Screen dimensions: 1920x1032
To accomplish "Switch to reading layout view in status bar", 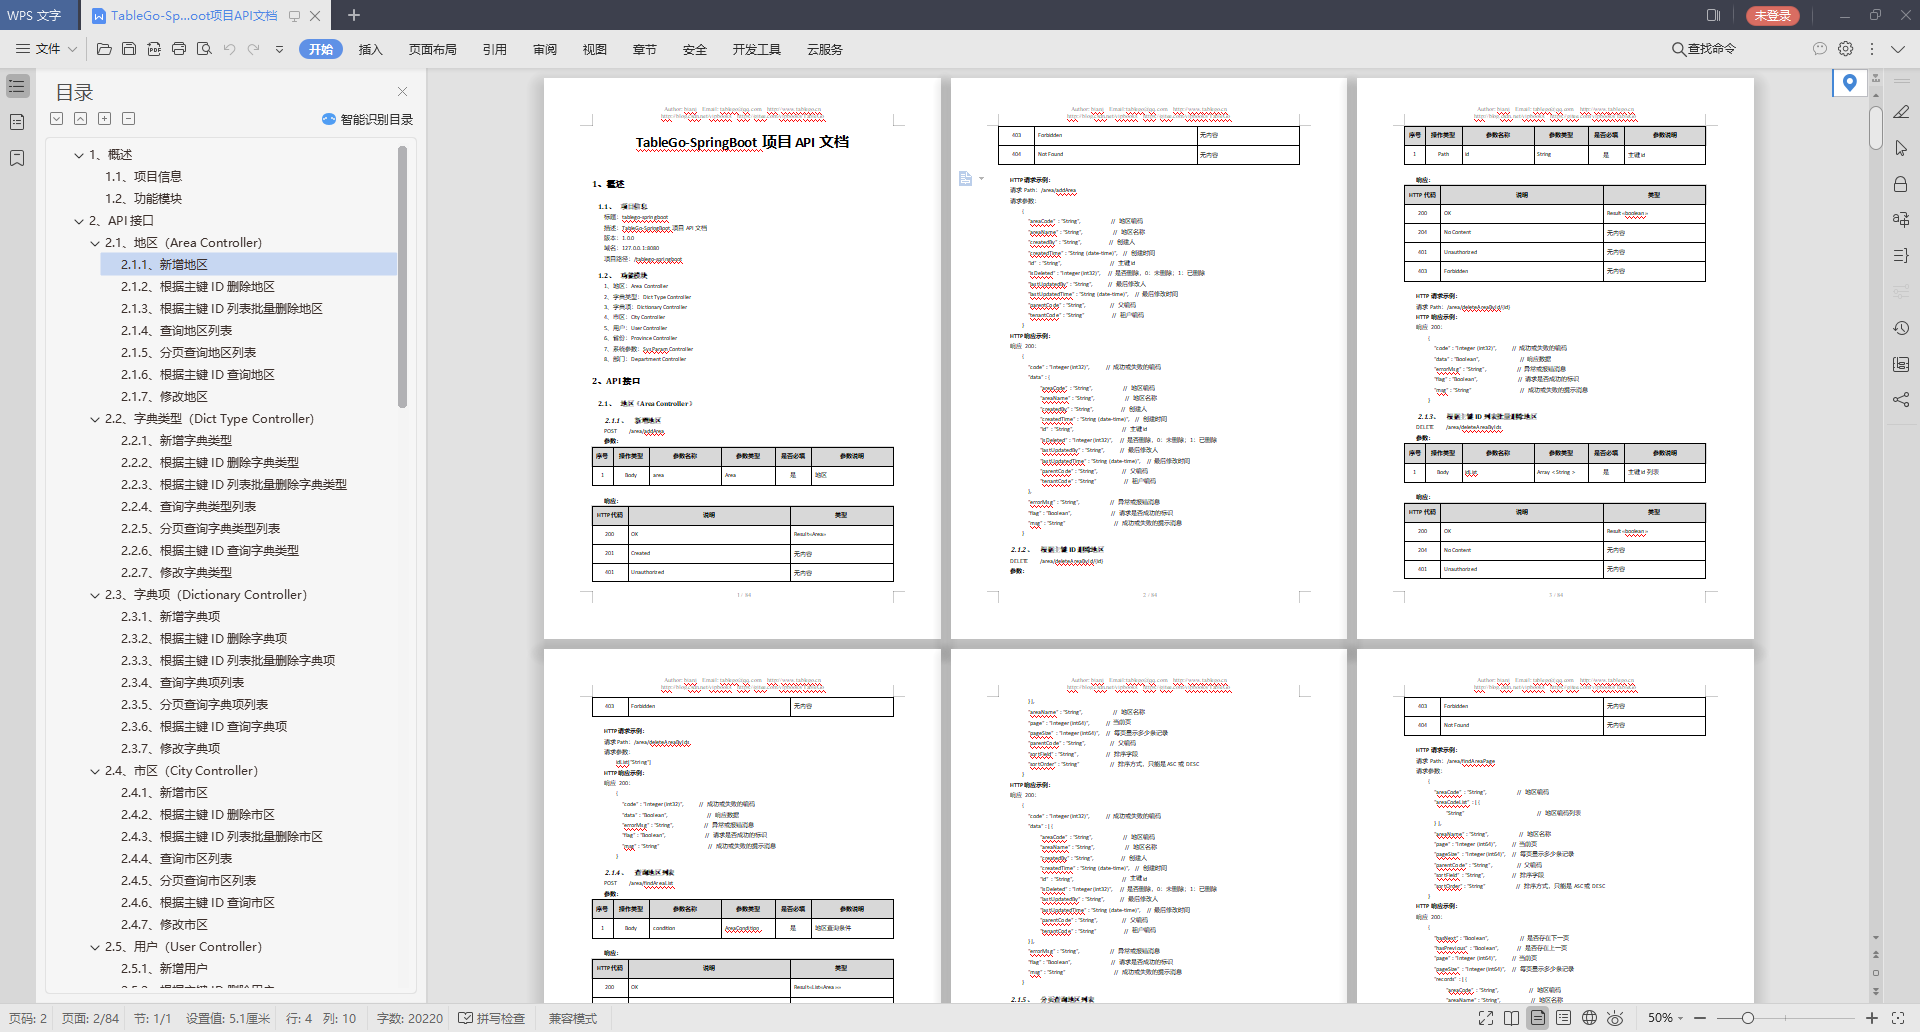I will click(1511, 1018).
